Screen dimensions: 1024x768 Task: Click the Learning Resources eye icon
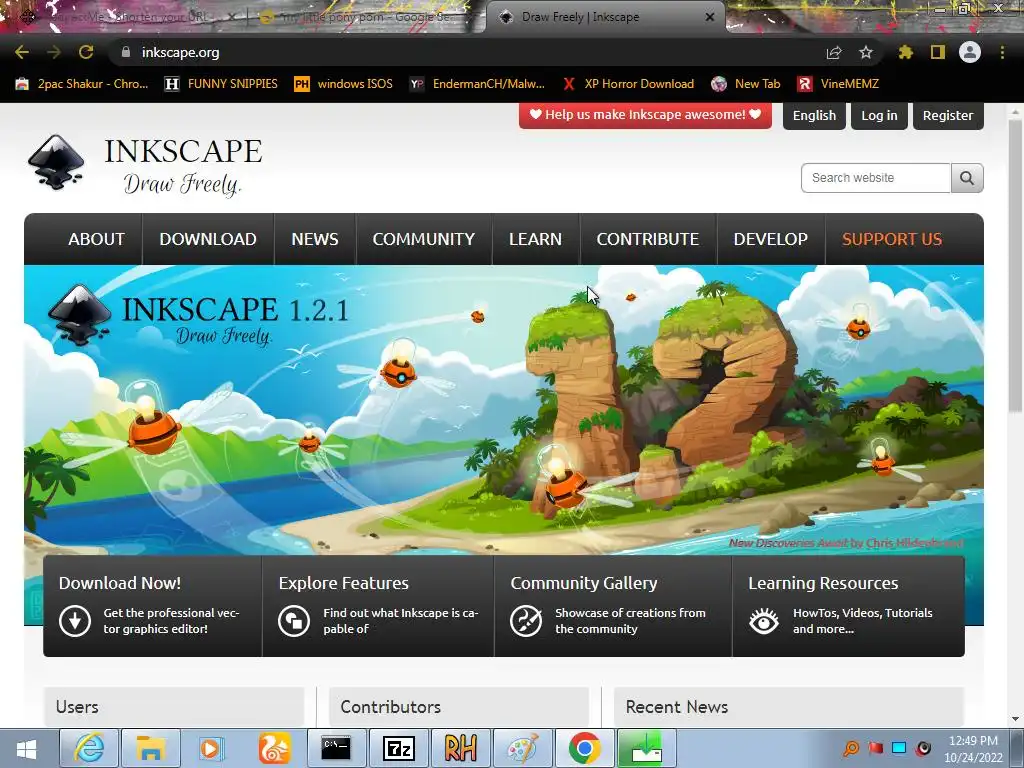pos(764,620)
